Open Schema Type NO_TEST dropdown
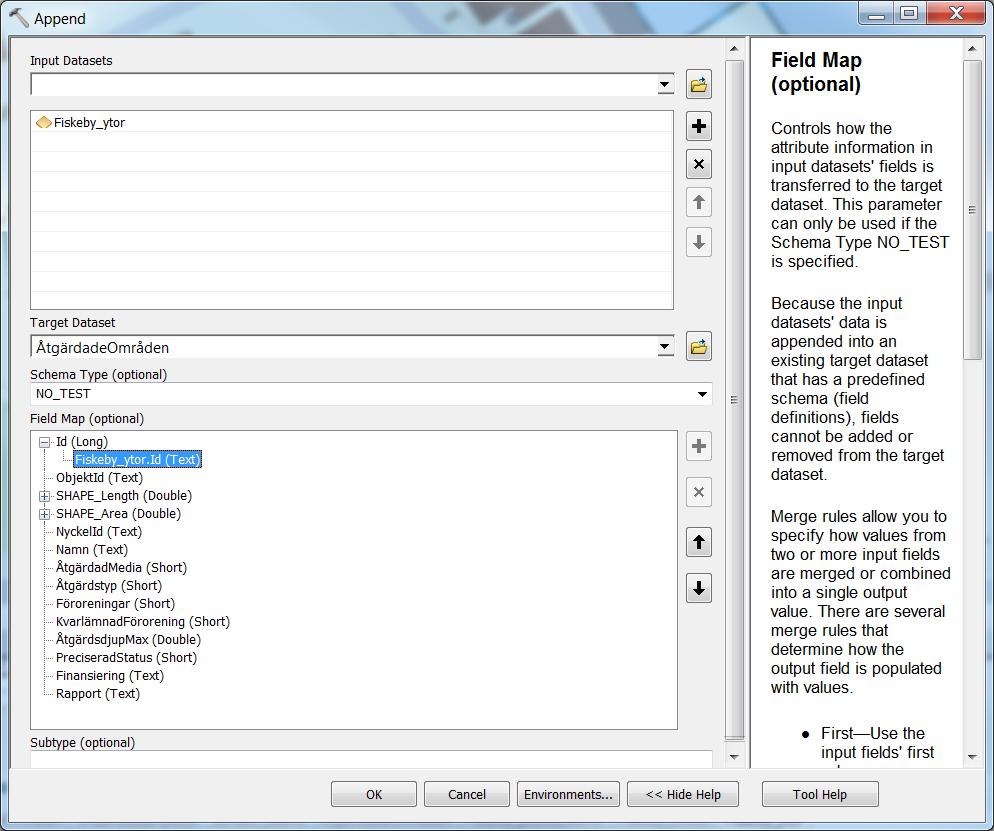This screenshot has height=831, width=994. click(x=702, y=394)
